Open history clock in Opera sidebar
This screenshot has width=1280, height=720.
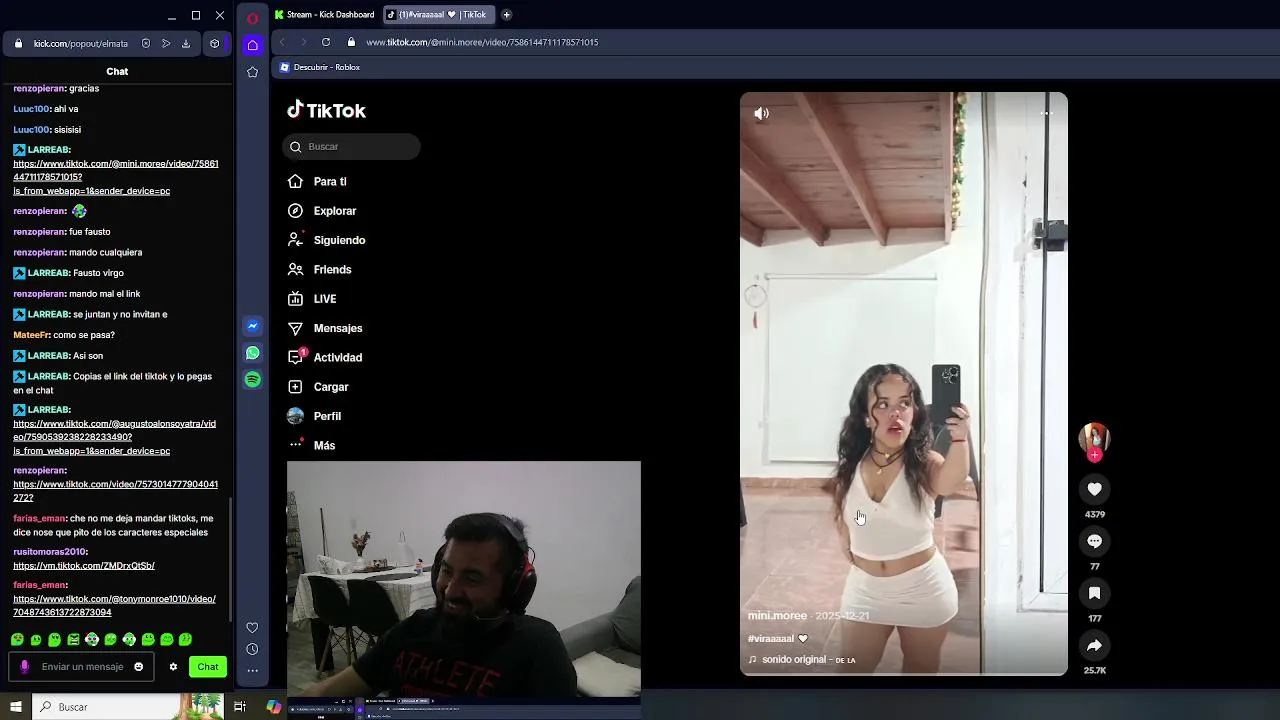(x=252, y=650)
